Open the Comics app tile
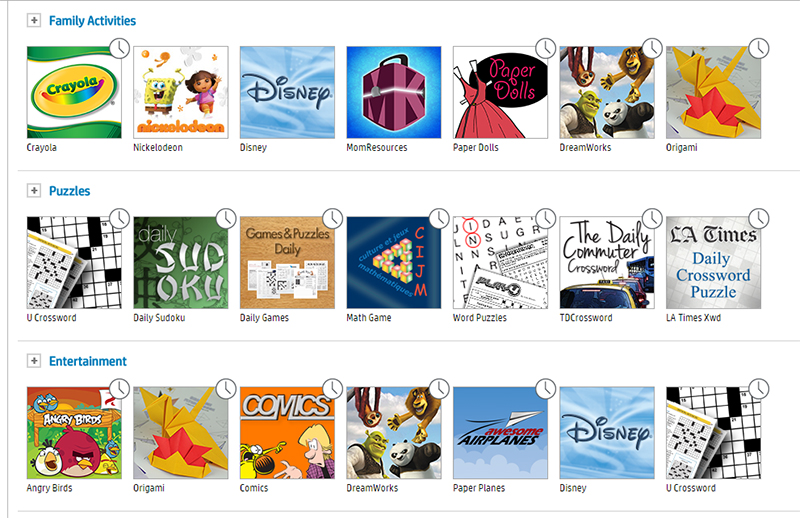 [x=287, y=433]
